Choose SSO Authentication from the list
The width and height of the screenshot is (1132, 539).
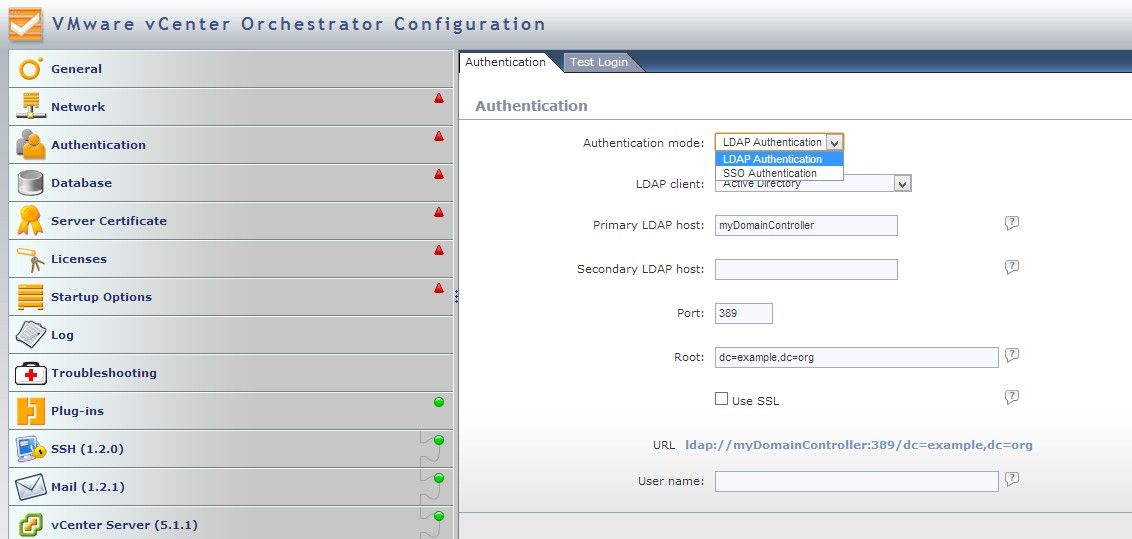(x=769, y=173)
